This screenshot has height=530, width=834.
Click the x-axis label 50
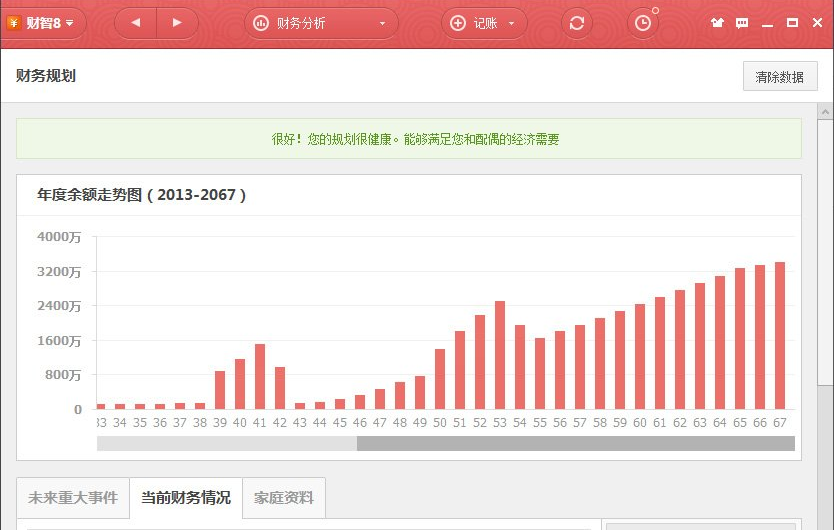[x=440, y=423]
